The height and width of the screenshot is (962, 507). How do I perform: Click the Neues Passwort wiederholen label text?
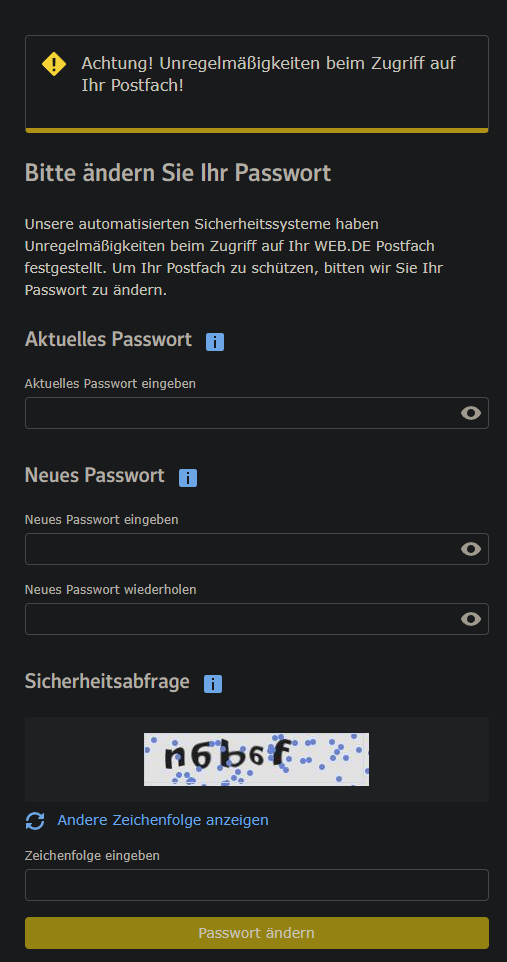click(x=110, y=590)
